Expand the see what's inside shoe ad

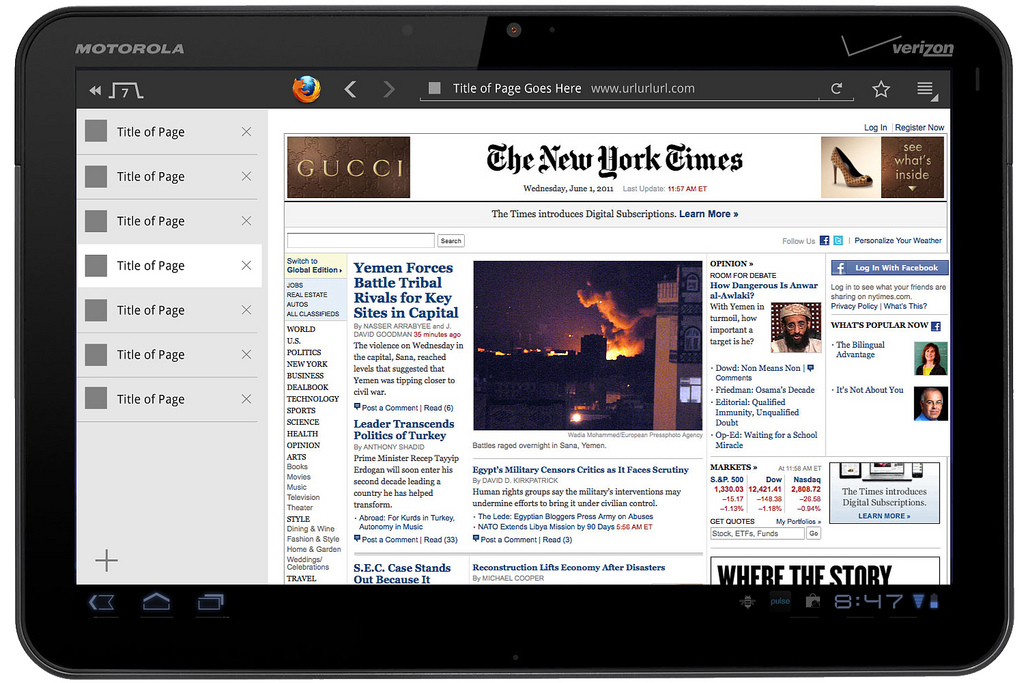click(x=882, y=167)
